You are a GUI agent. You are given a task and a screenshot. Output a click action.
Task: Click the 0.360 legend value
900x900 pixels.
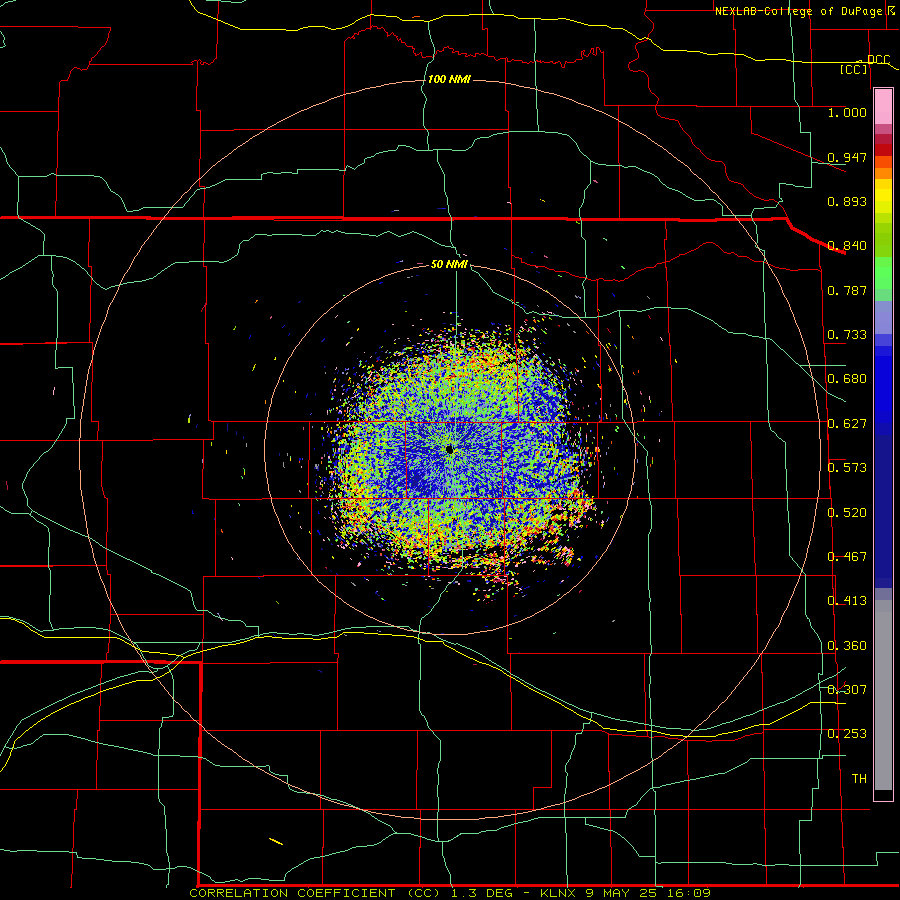847,645
